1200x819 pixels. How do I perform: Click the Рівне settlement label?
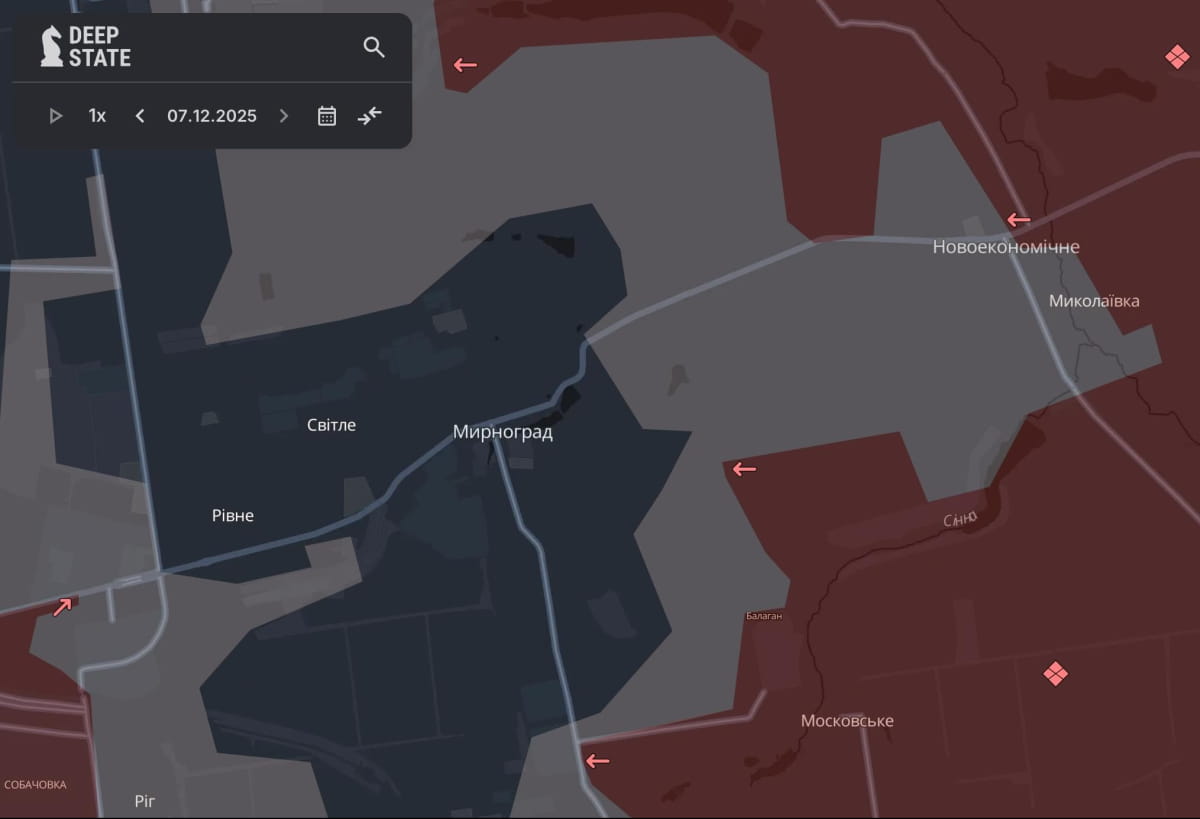click(x=232, y=516)
